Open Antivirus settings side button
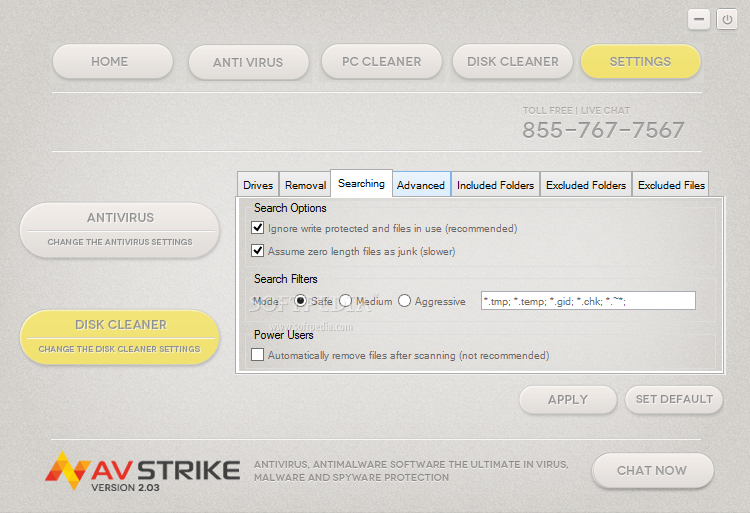 point(120,230)
